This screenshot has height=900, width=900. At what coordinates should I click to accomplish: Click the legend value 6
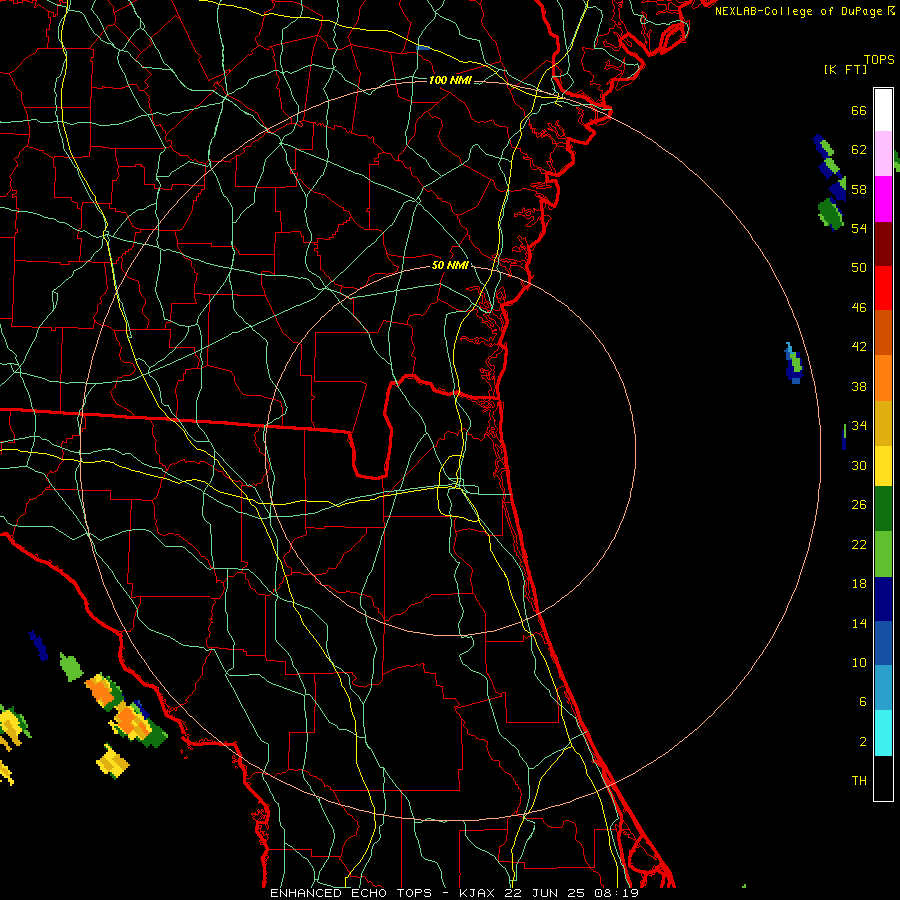click(863, 702)
